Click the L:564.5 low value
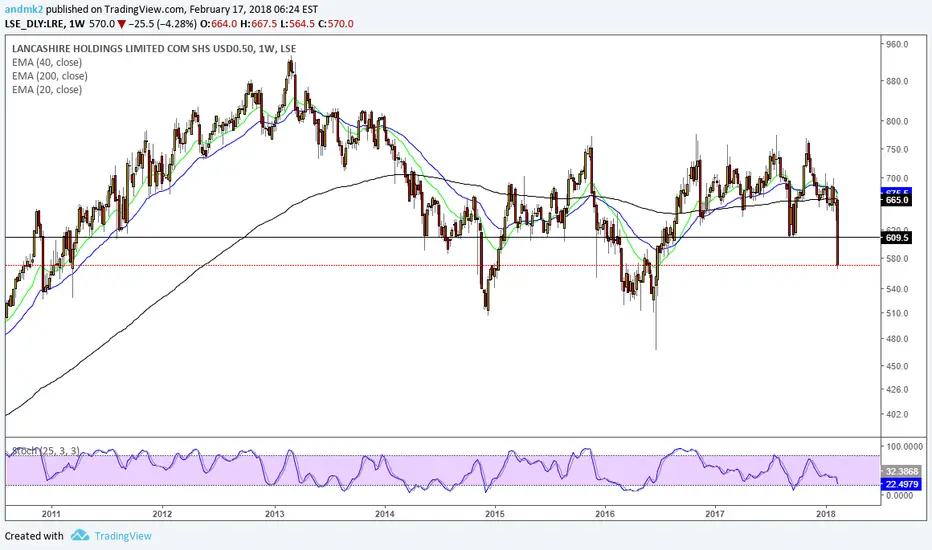The image size is (932, 550). [x=298, y=24]
